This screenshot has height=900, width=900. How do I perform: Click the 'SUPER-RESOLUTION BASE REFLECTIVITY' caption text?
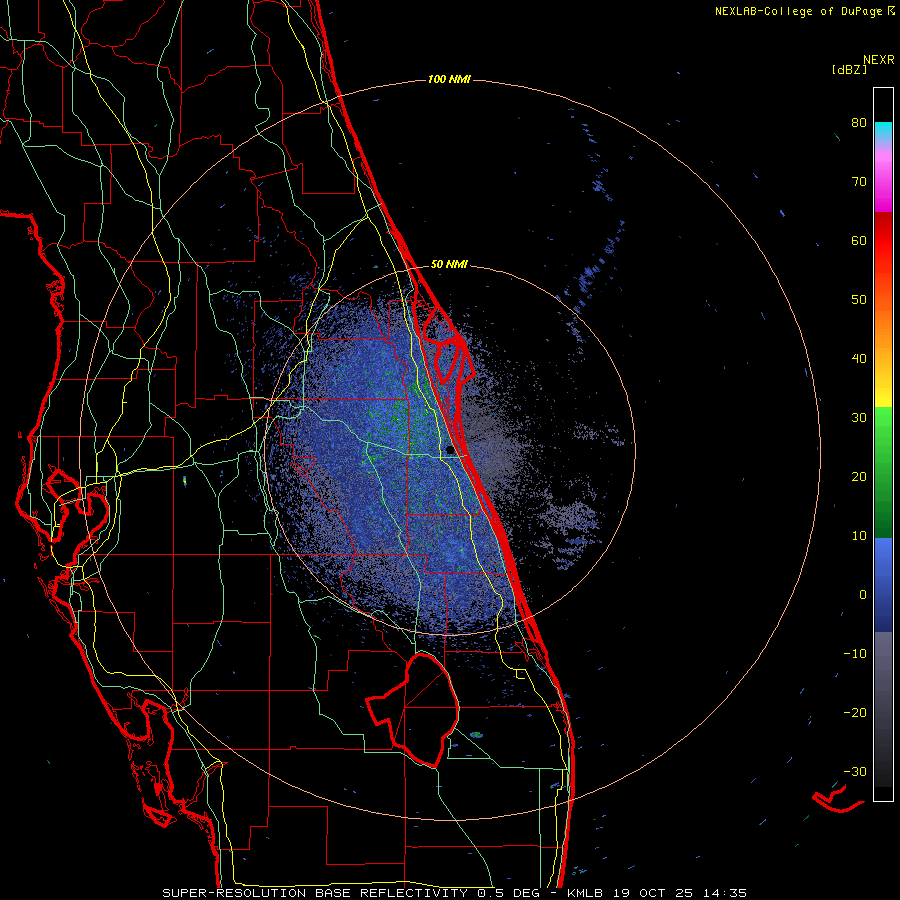(315, 893)
